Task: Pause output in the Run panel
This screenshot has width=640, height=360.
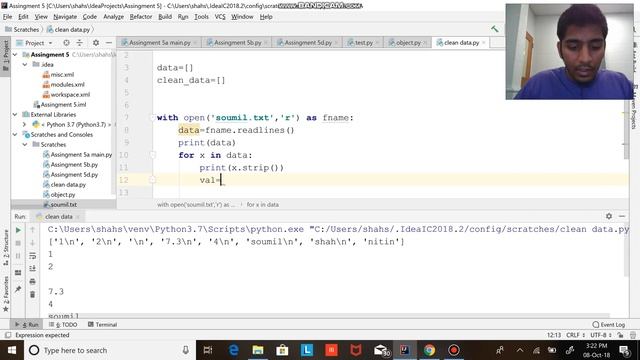Action: pyautogui.click(x=18, y=256)
